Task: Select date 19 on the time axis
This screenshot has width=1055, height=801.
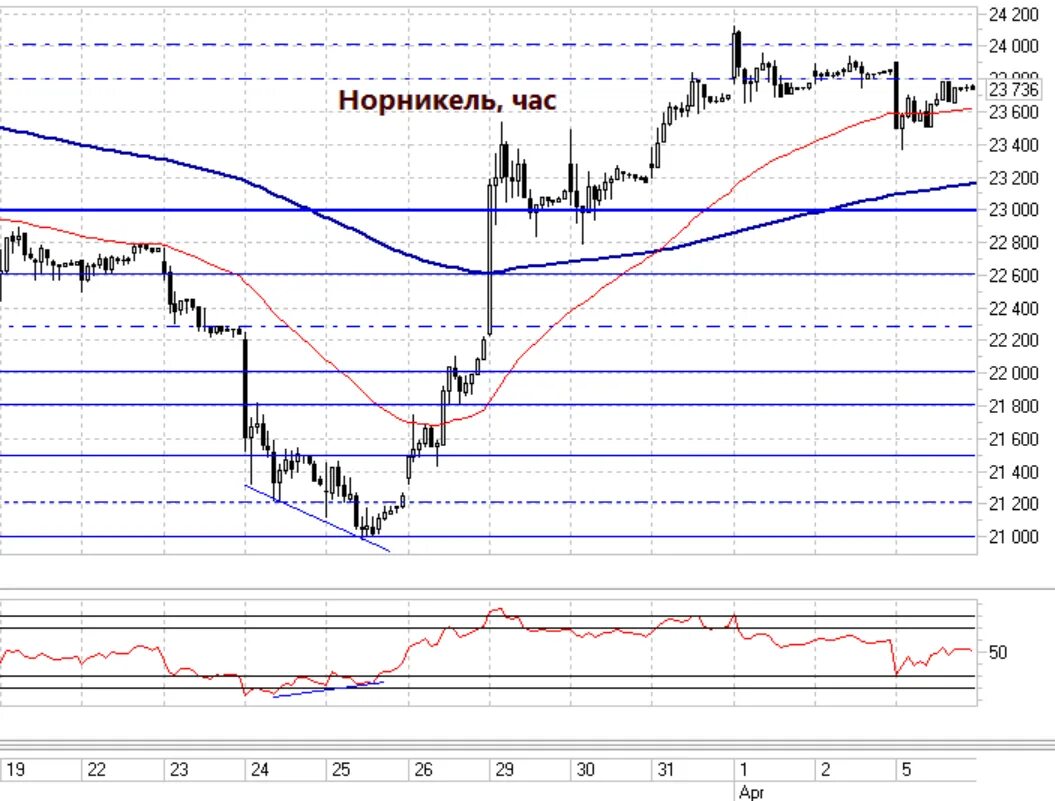Action: (x=15, y=769)
